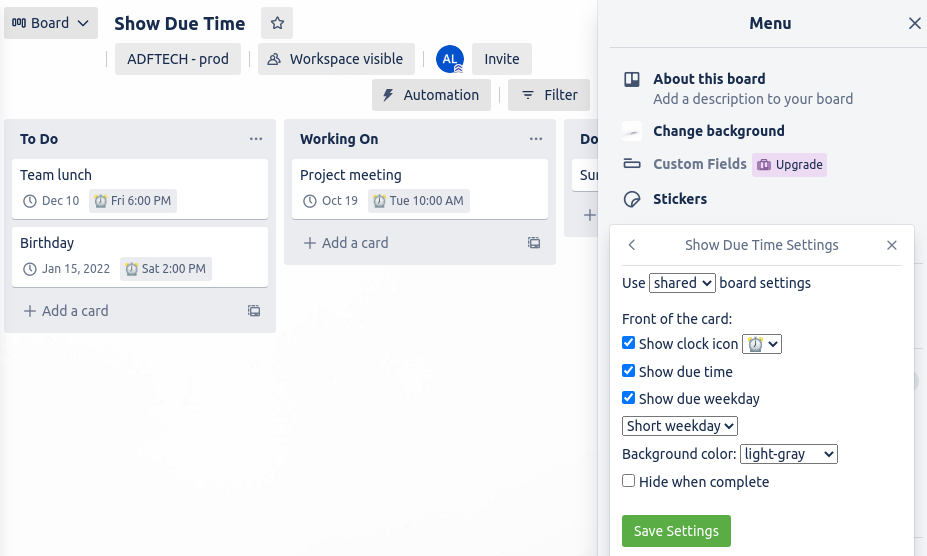Open Change background menu item
The height and width of the screenshot is (556, 927).
[719, 131]
